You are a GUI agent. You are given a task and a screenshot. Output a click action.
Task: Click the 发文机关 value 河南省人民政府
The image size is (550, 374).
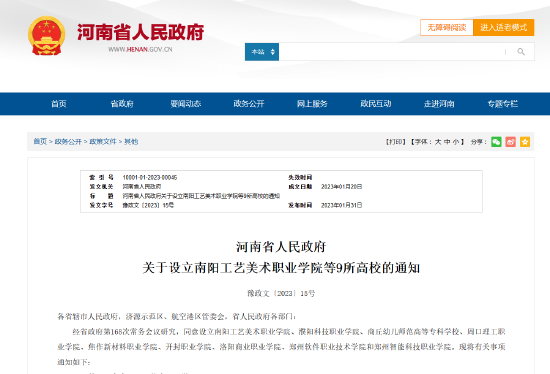(142, 187)
